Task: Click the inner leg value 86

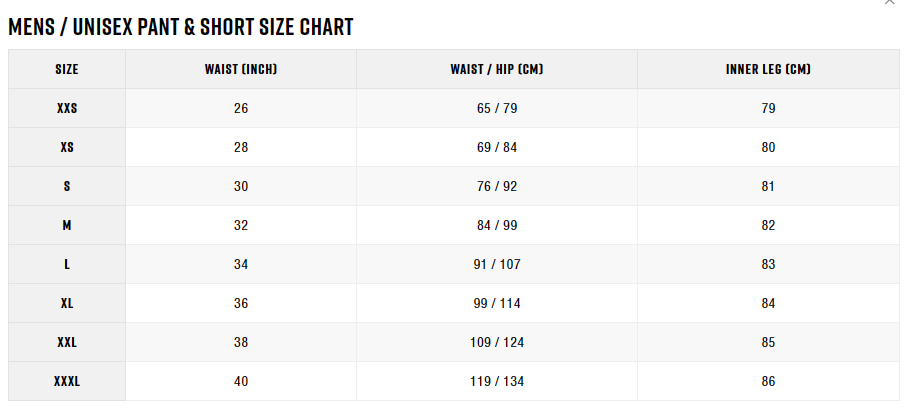Action: point(768,381)
